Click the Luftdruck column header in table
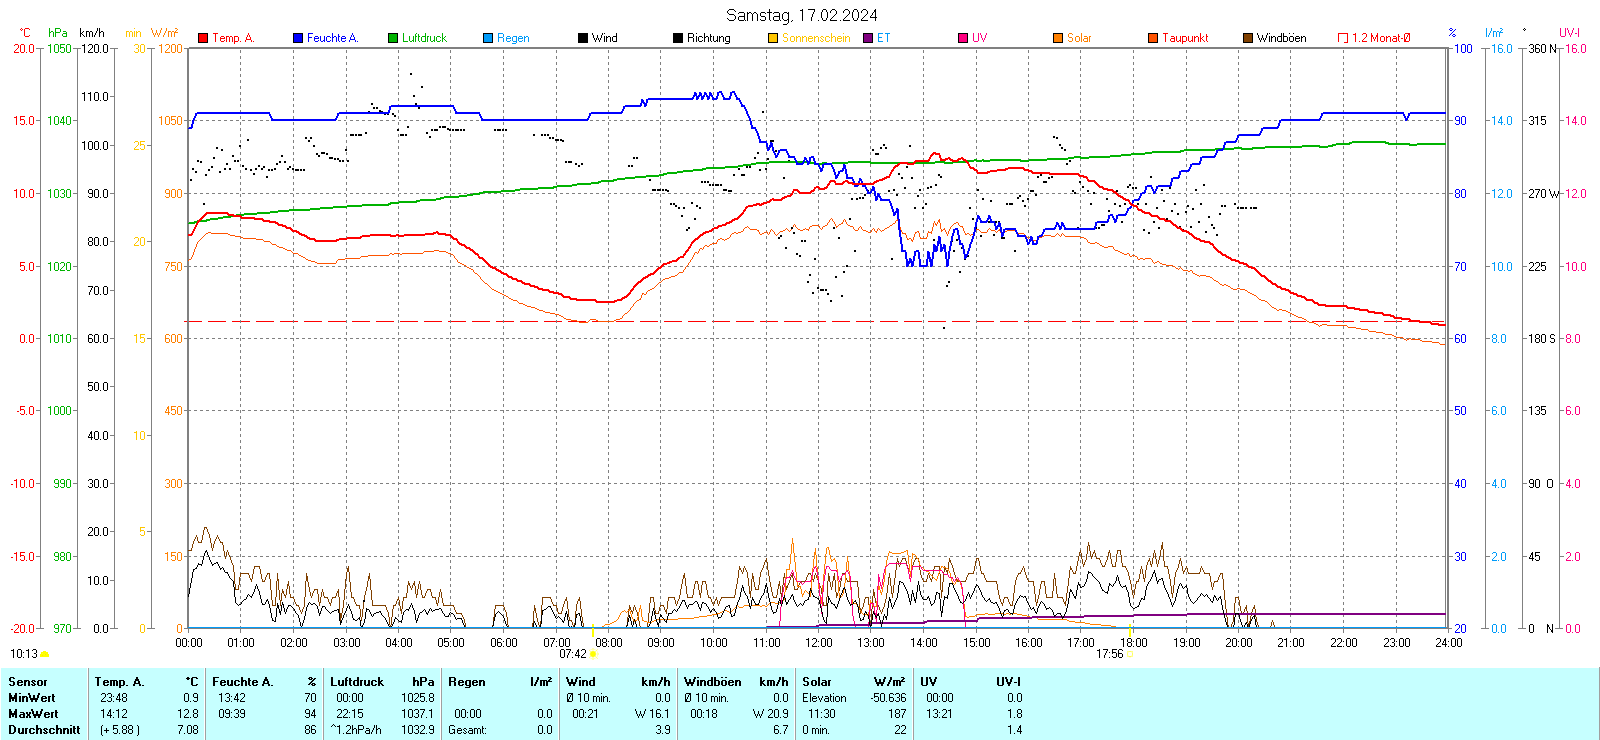Image resolution: width=1600 pixels, height=740 pixels. tap(357, 682)
